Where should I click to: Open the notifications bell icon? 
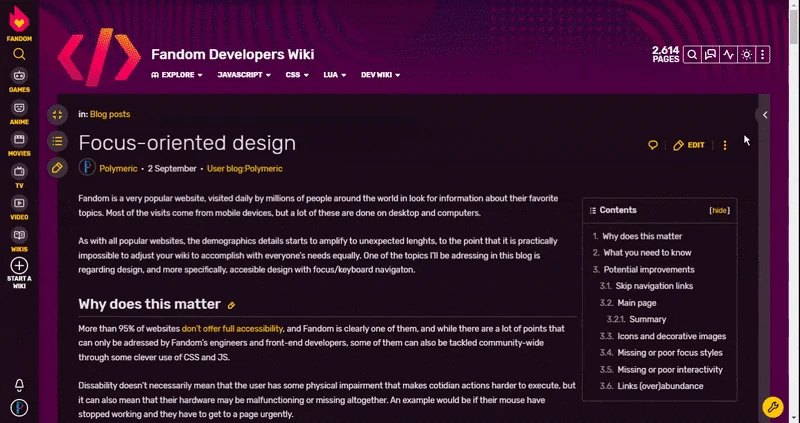(x=19, y=385)
